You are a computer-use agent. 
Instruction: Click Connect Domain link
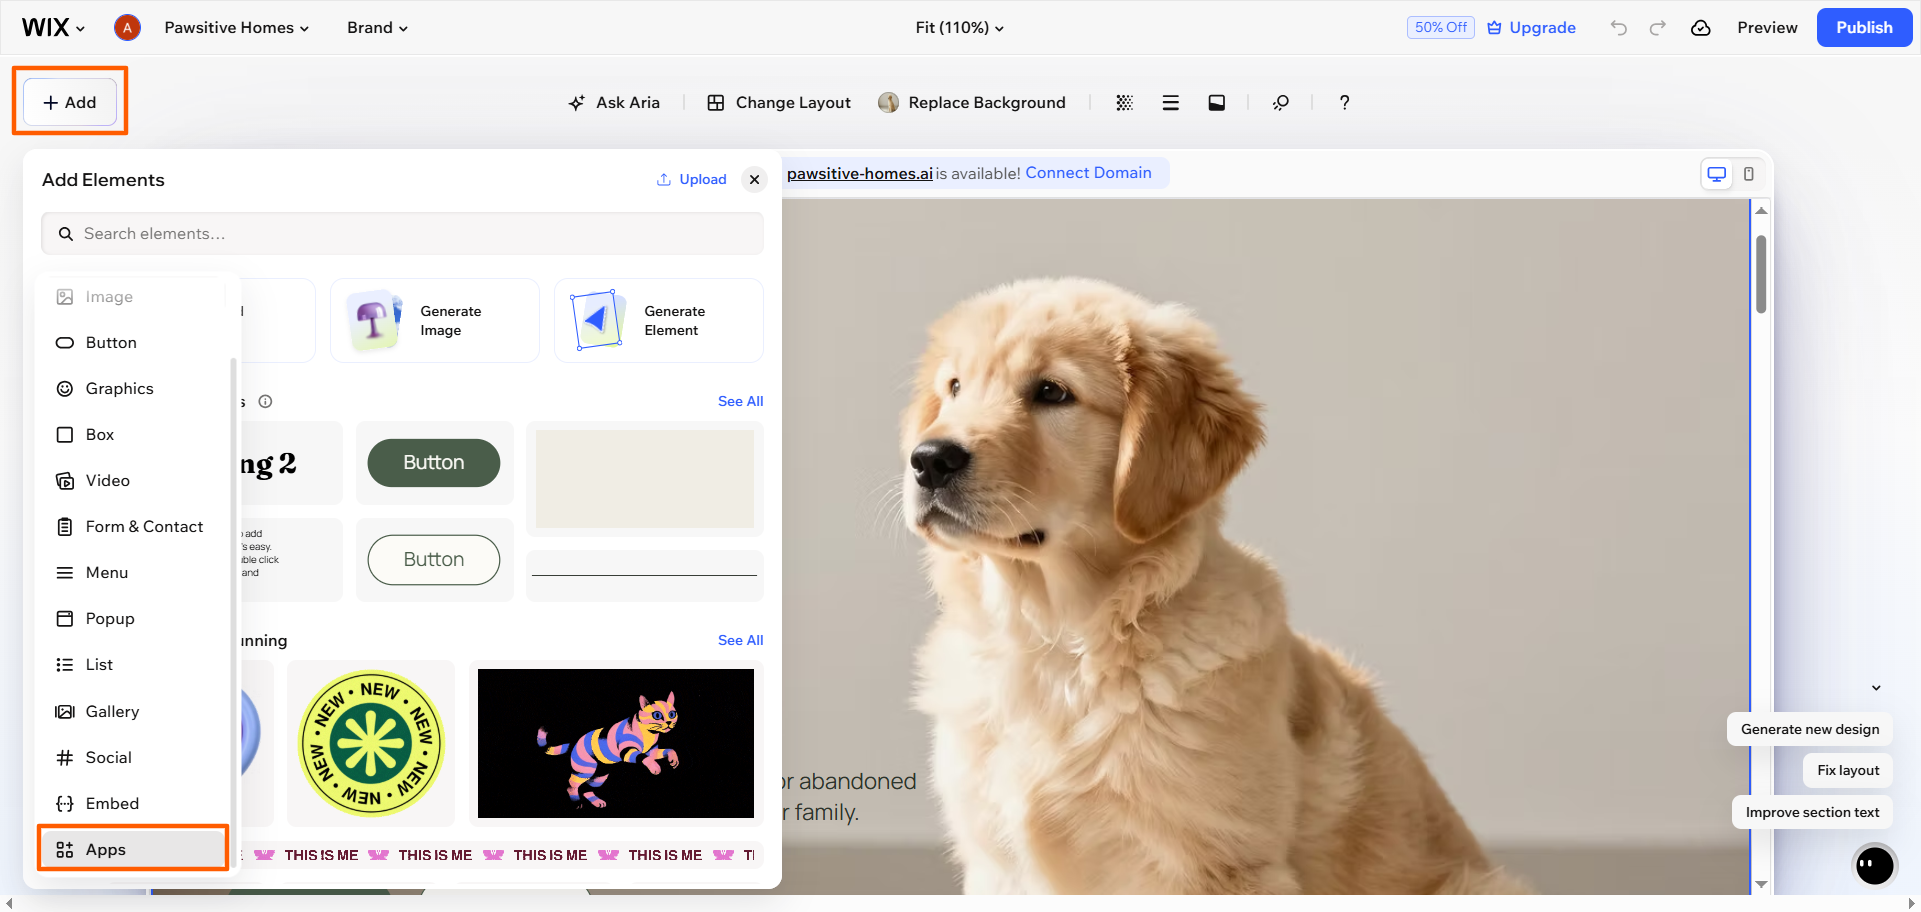click(x=1088, y=173)
